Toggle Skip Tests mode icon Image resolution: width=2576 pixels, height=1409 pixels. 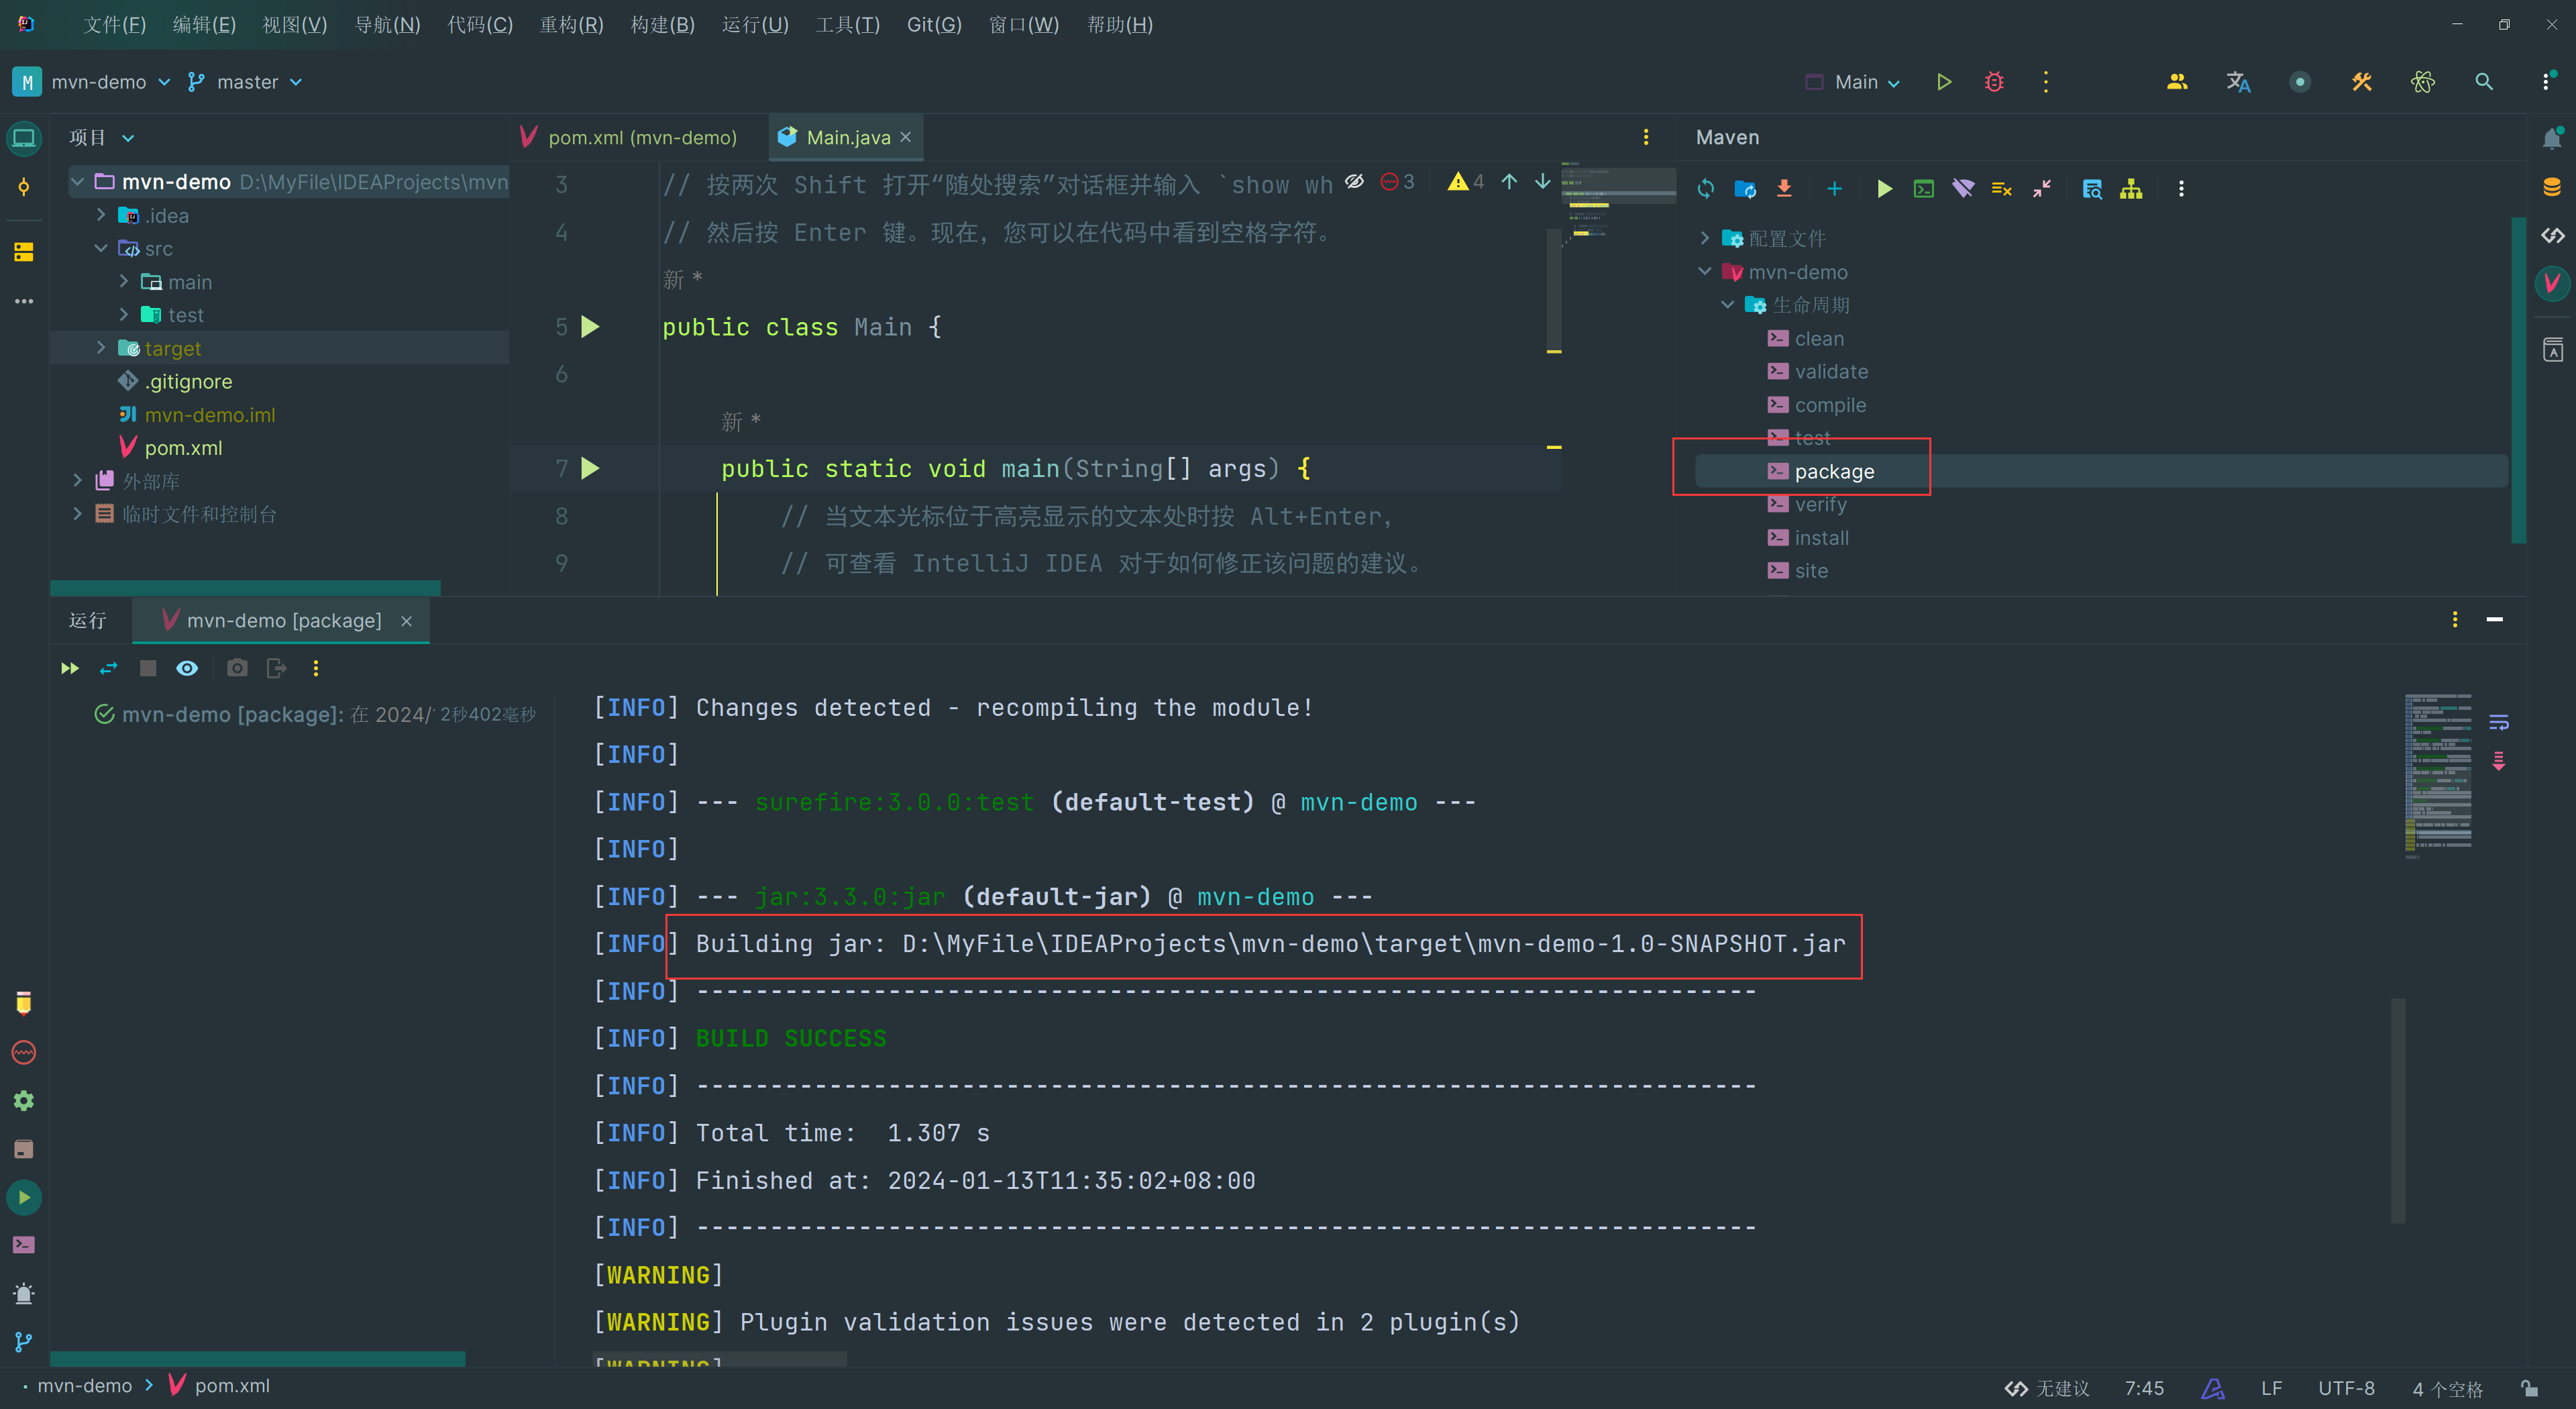tap(2001, 189)
